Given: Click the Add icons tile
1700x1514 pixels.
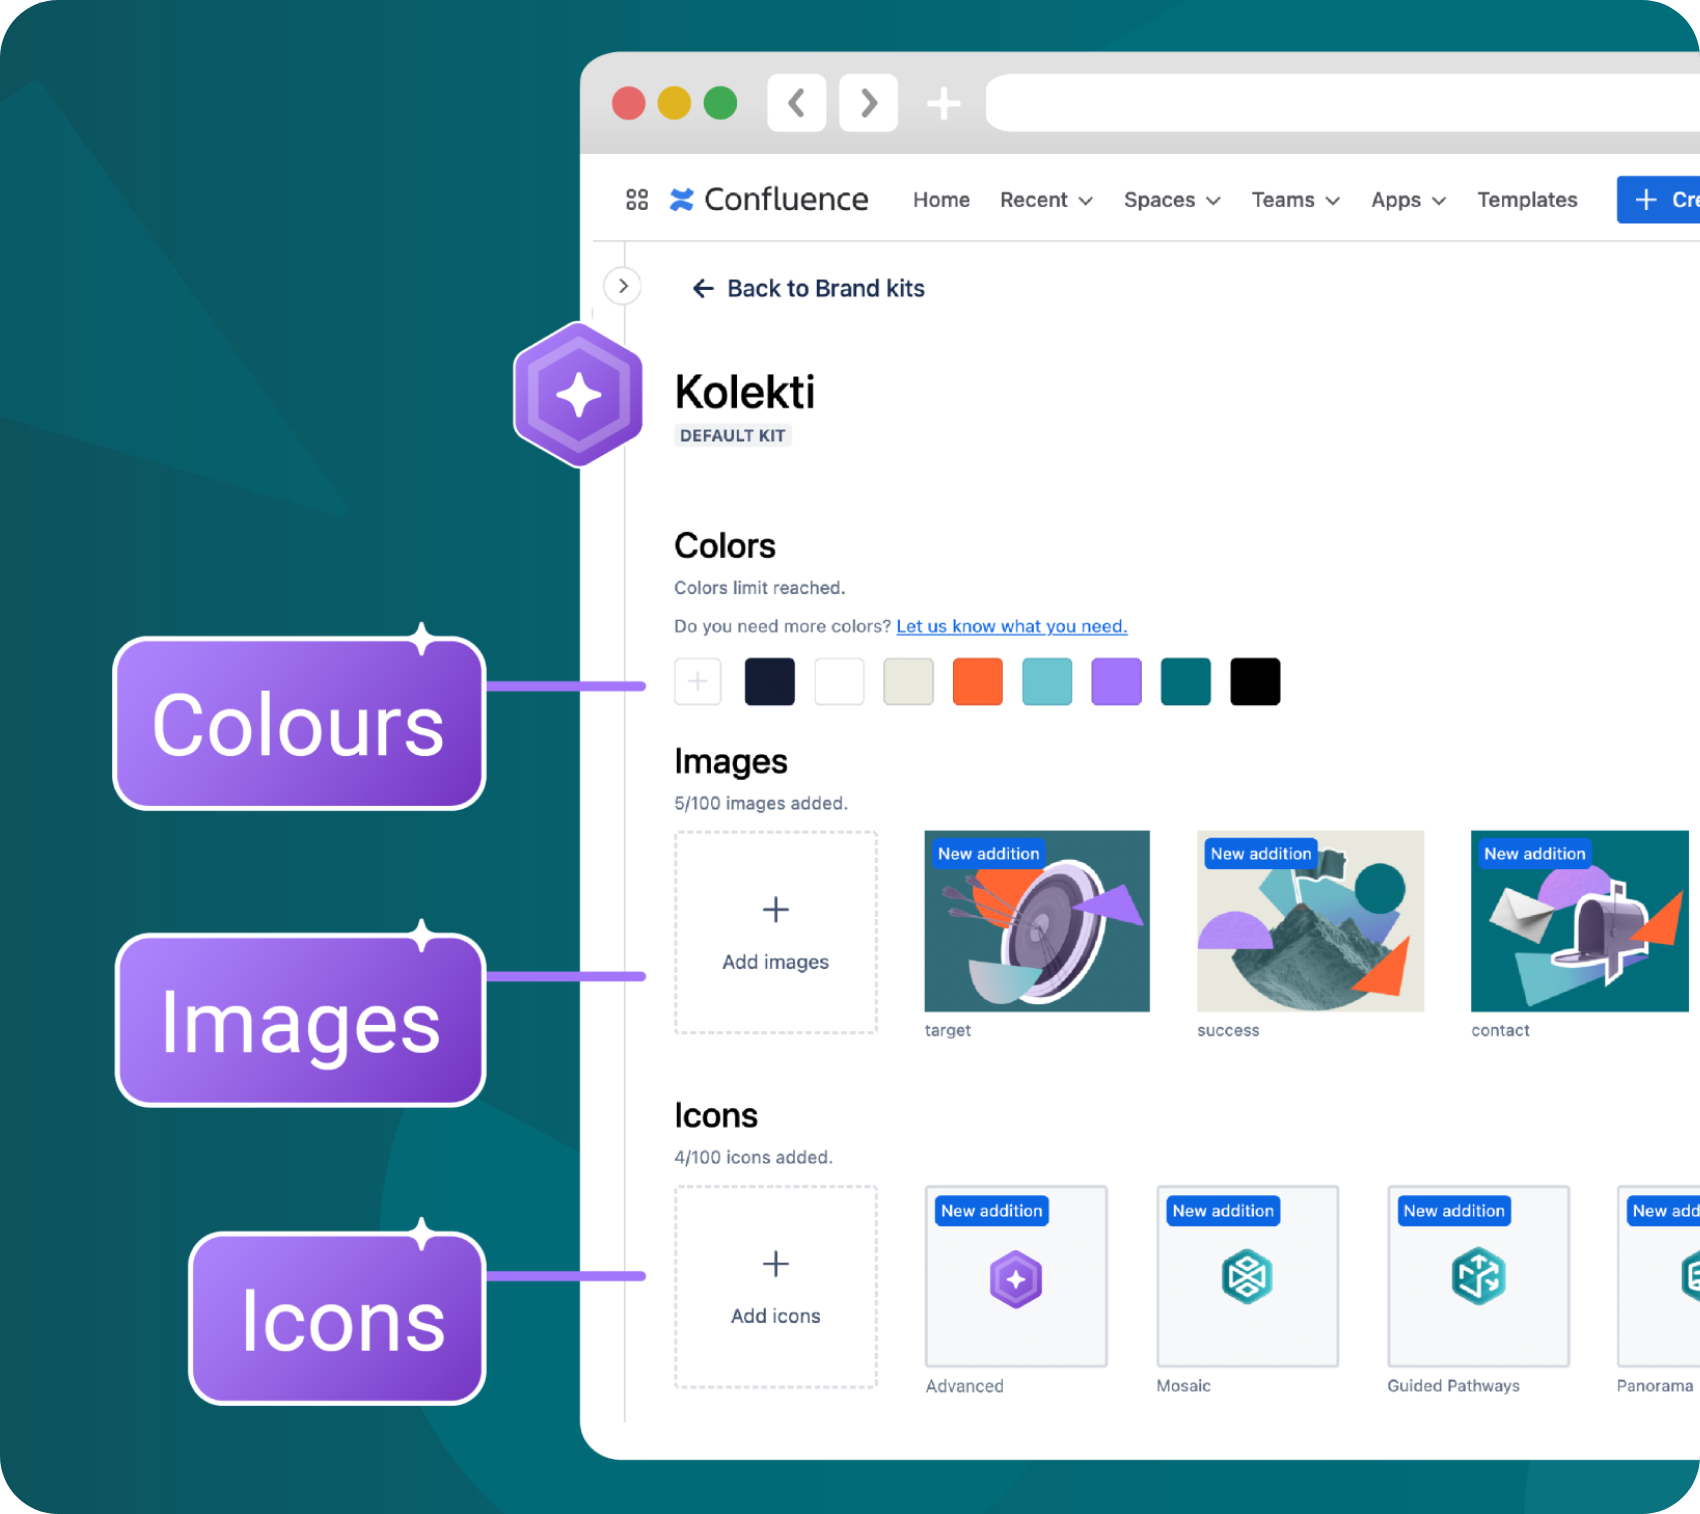Looking at the screenshot, I should (x=776, y=1287).
